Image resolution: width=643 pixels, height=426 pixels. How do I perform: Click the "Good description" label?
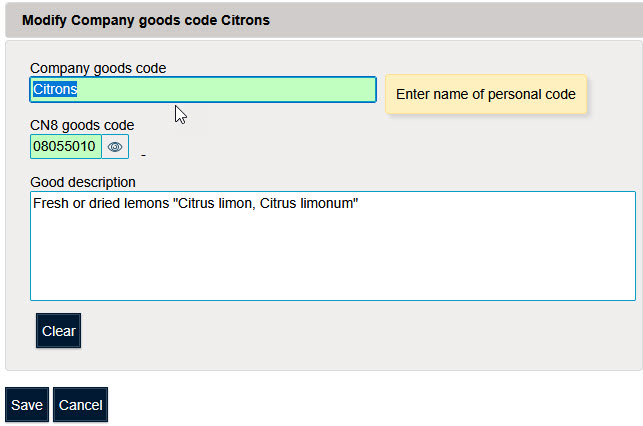tap(83, 182)
